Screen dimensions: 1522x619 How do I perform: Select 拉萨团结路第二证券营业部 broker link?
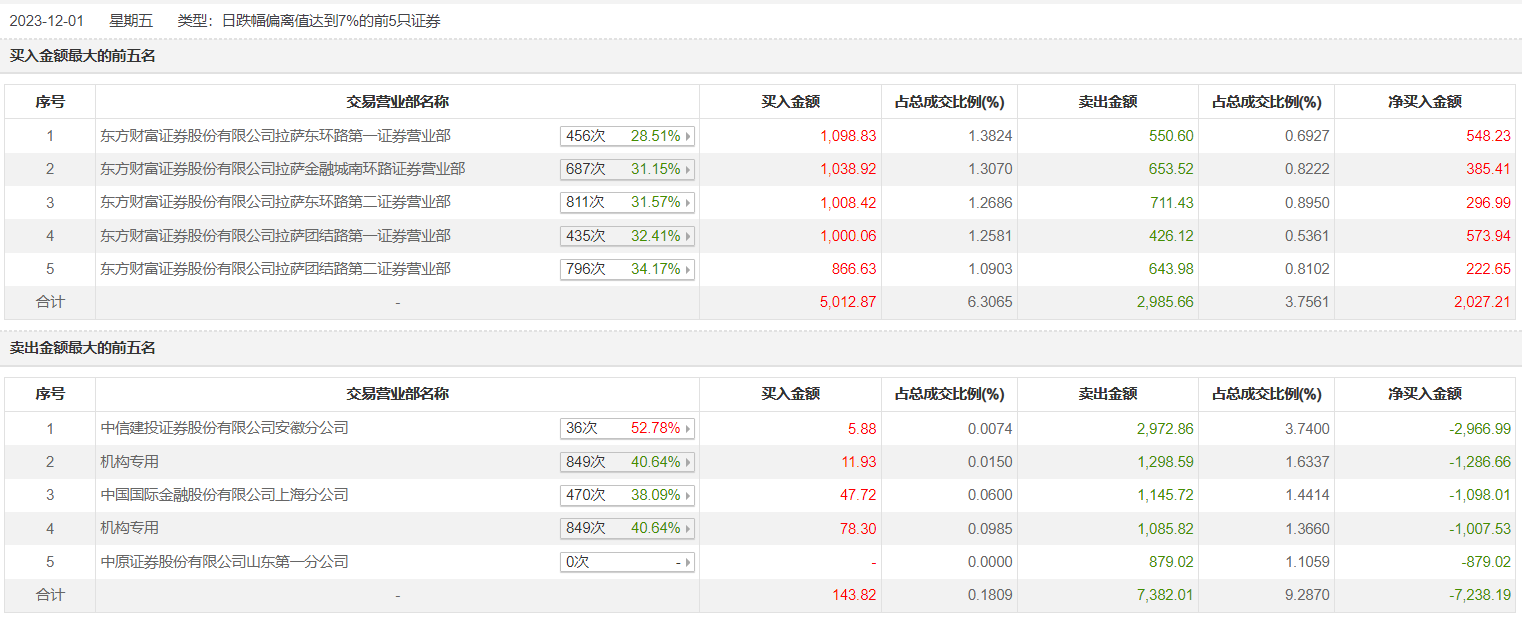pos(276,269)
